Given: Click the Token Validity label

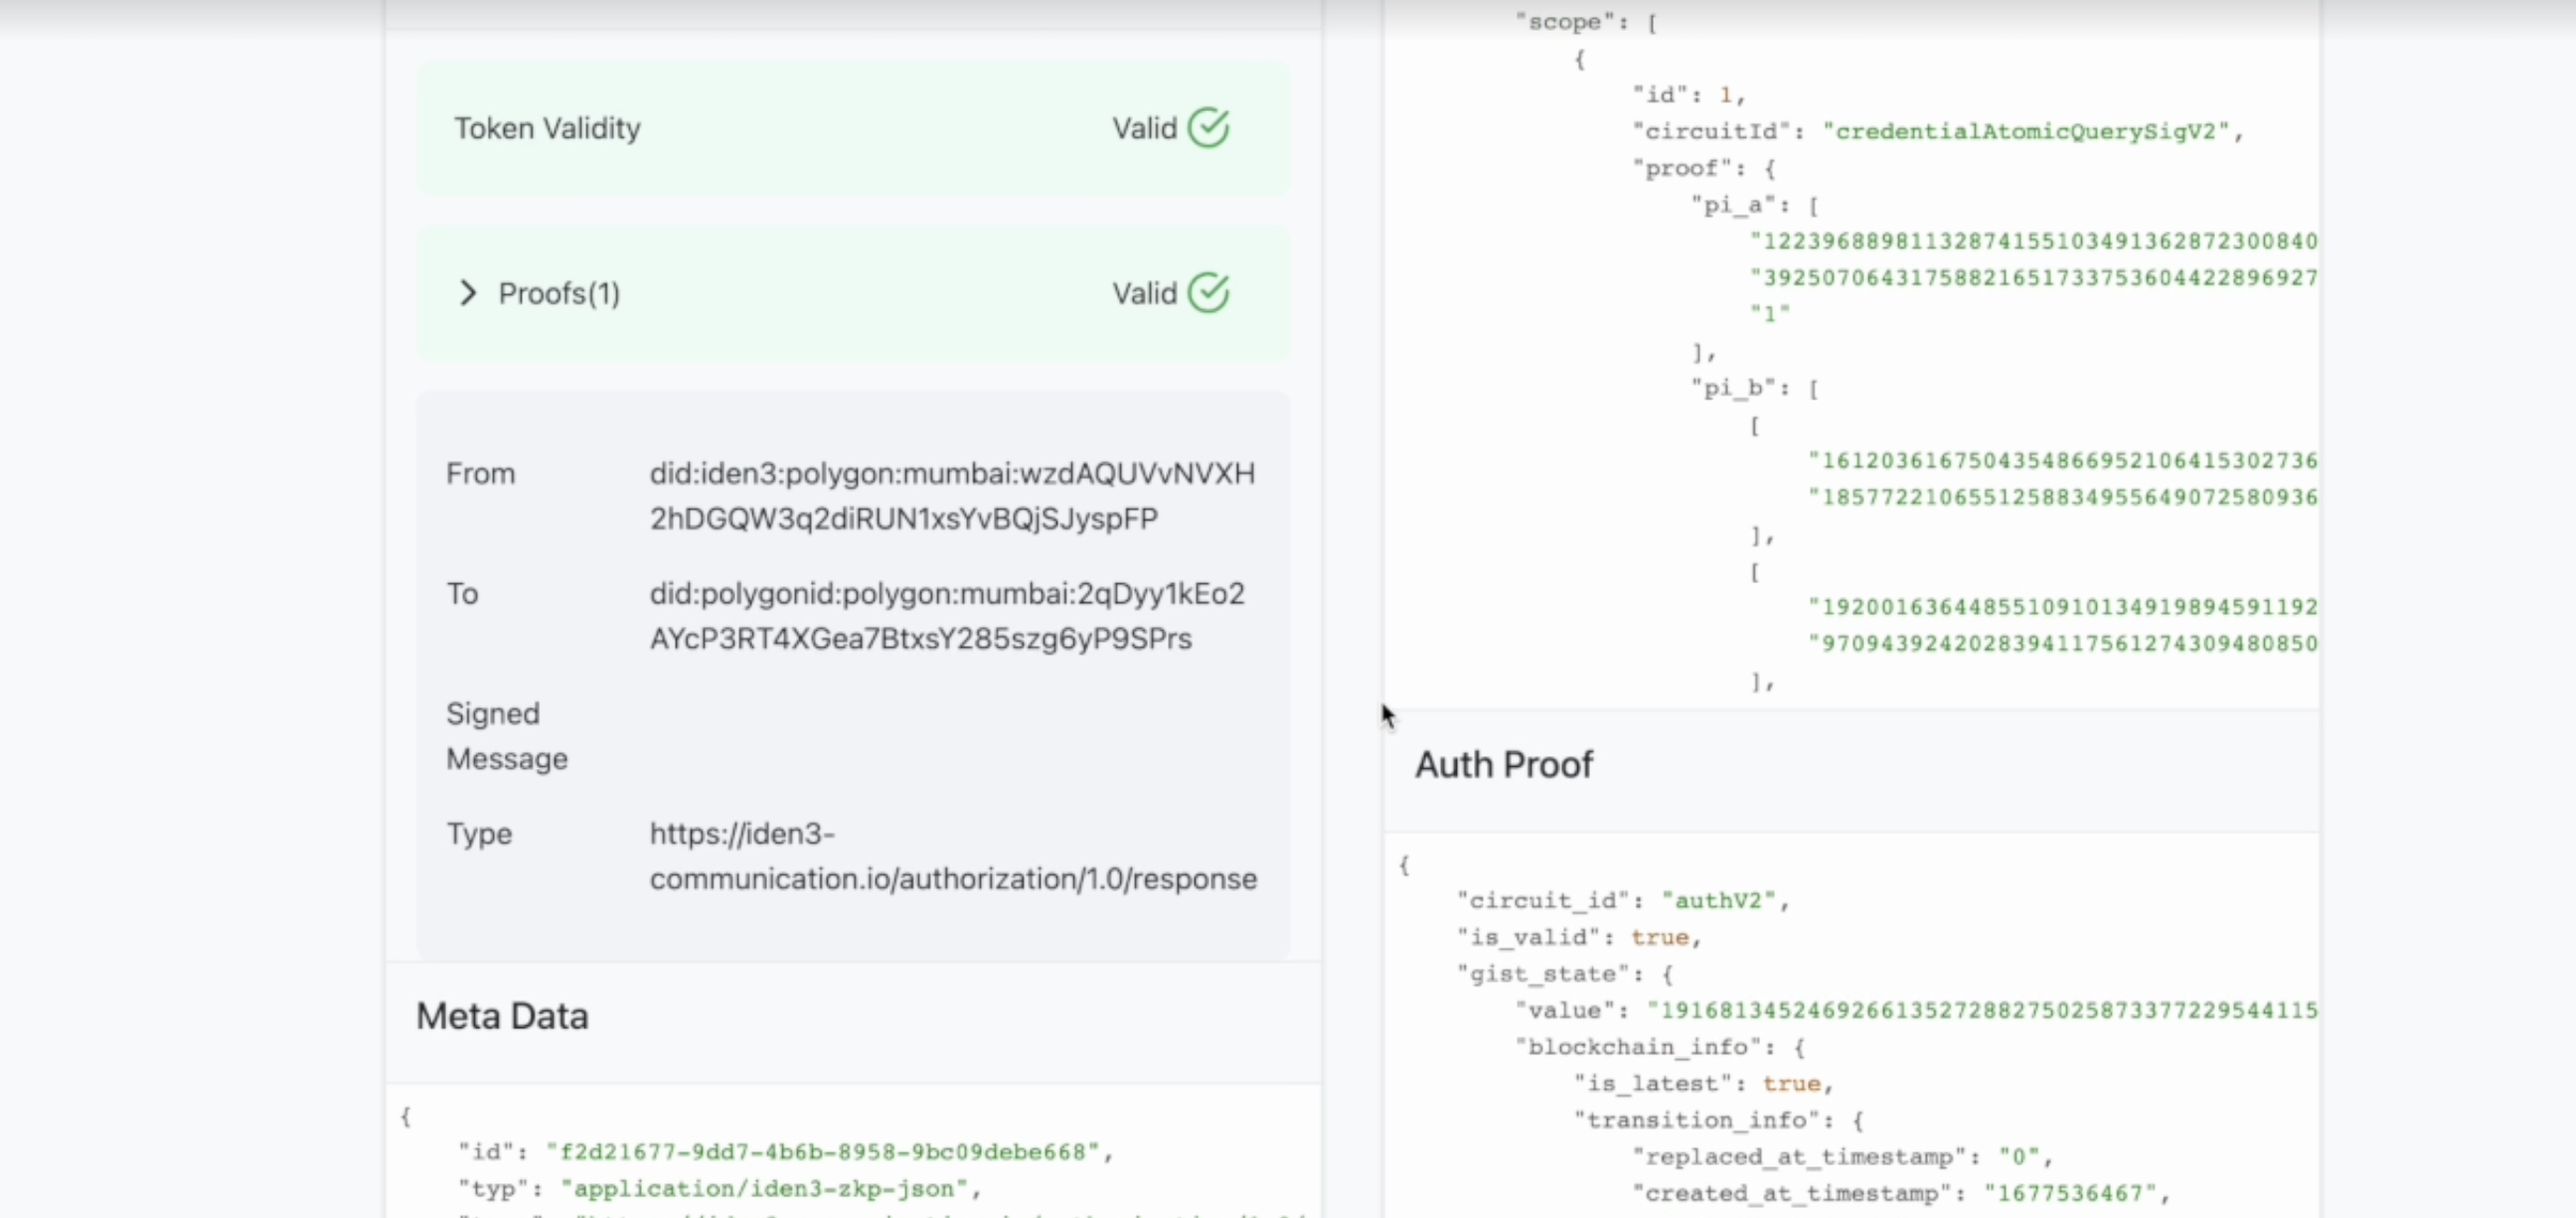Looking at the screenshot, I should point(547,128).
